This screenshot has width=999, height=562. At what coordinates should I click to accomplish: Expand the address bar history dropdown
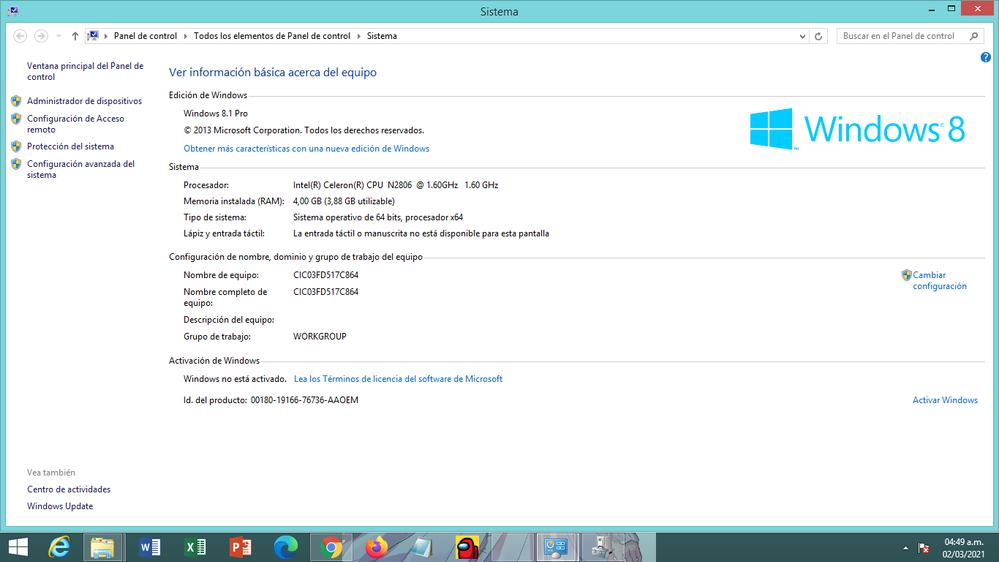pyautogui.click(x=802, y=36)
